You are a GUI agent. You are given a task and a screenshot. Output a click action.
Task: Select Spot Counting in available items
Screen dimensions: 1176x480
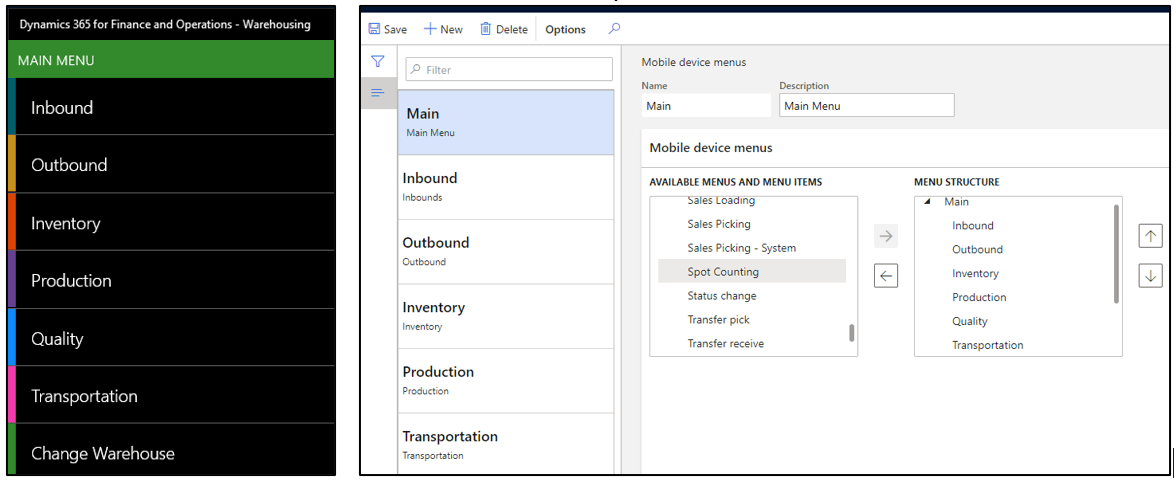point(752,272)
